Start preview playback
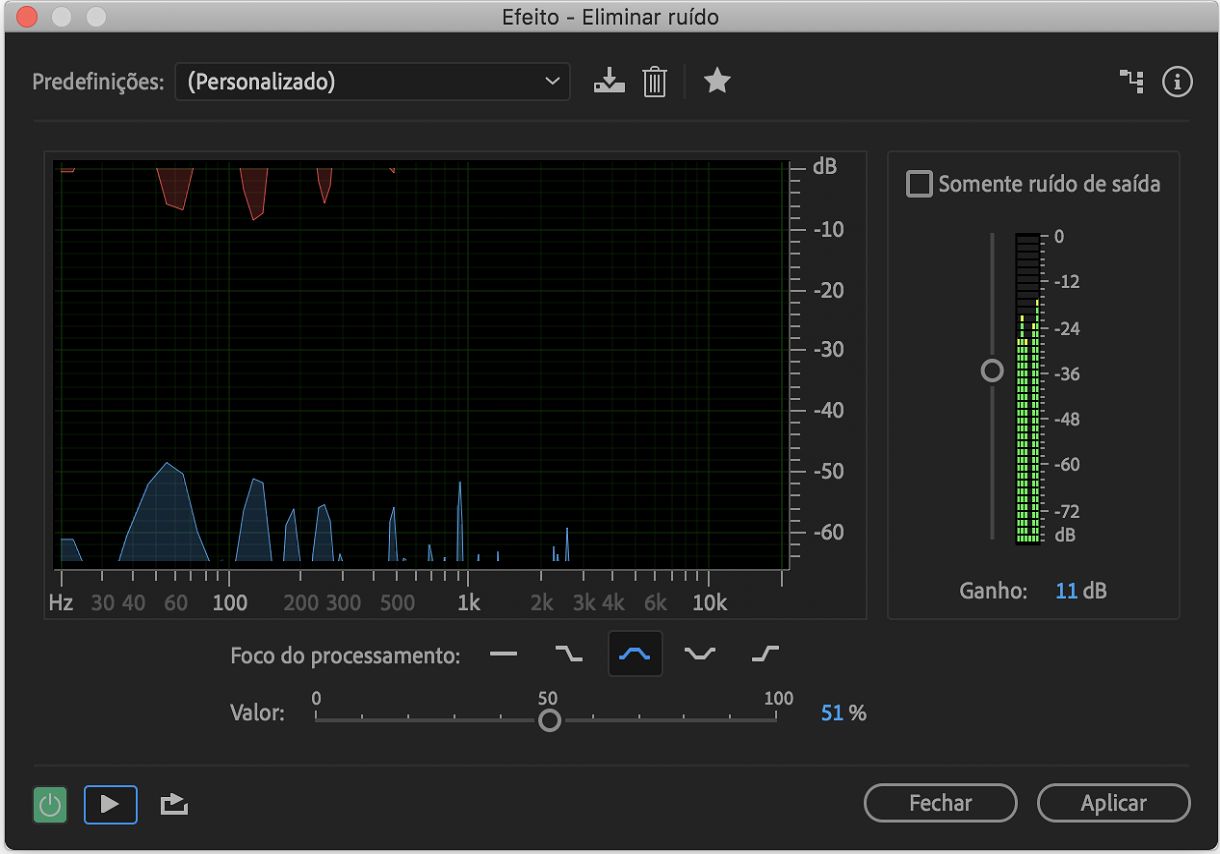 (x=110, y=804)
